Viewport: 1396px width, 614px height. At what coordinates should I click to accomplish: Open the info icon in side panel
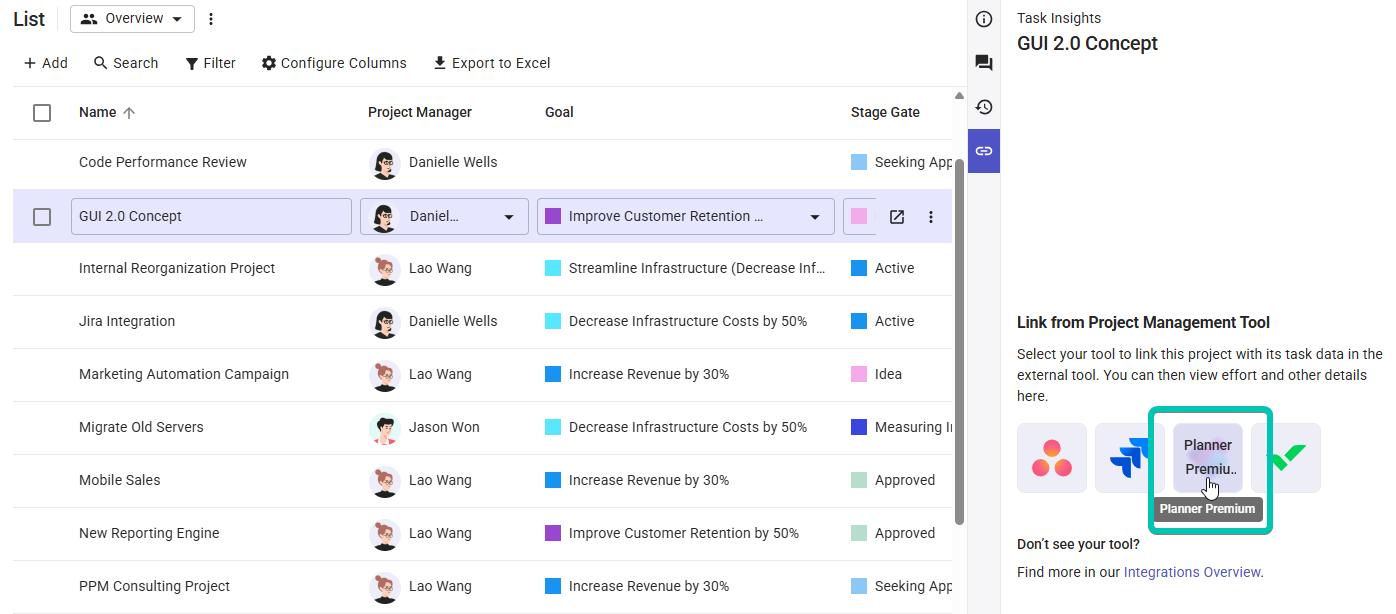click(x=984, y=19)
